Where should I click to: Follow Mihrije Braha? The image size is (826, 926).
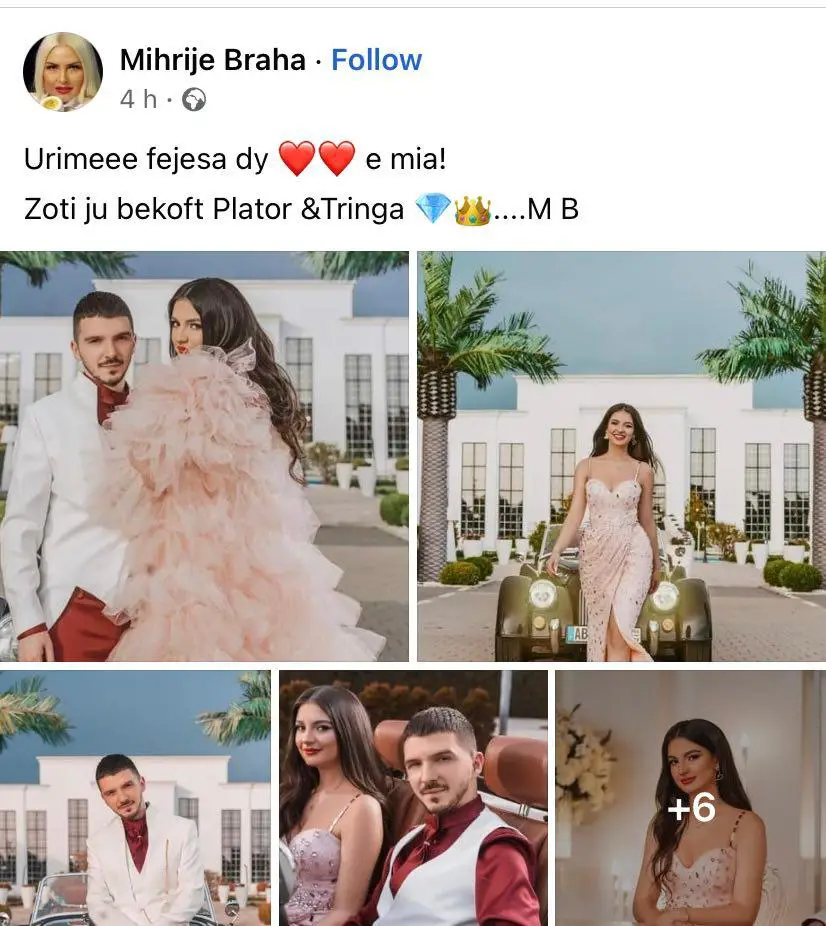[377, 60]
